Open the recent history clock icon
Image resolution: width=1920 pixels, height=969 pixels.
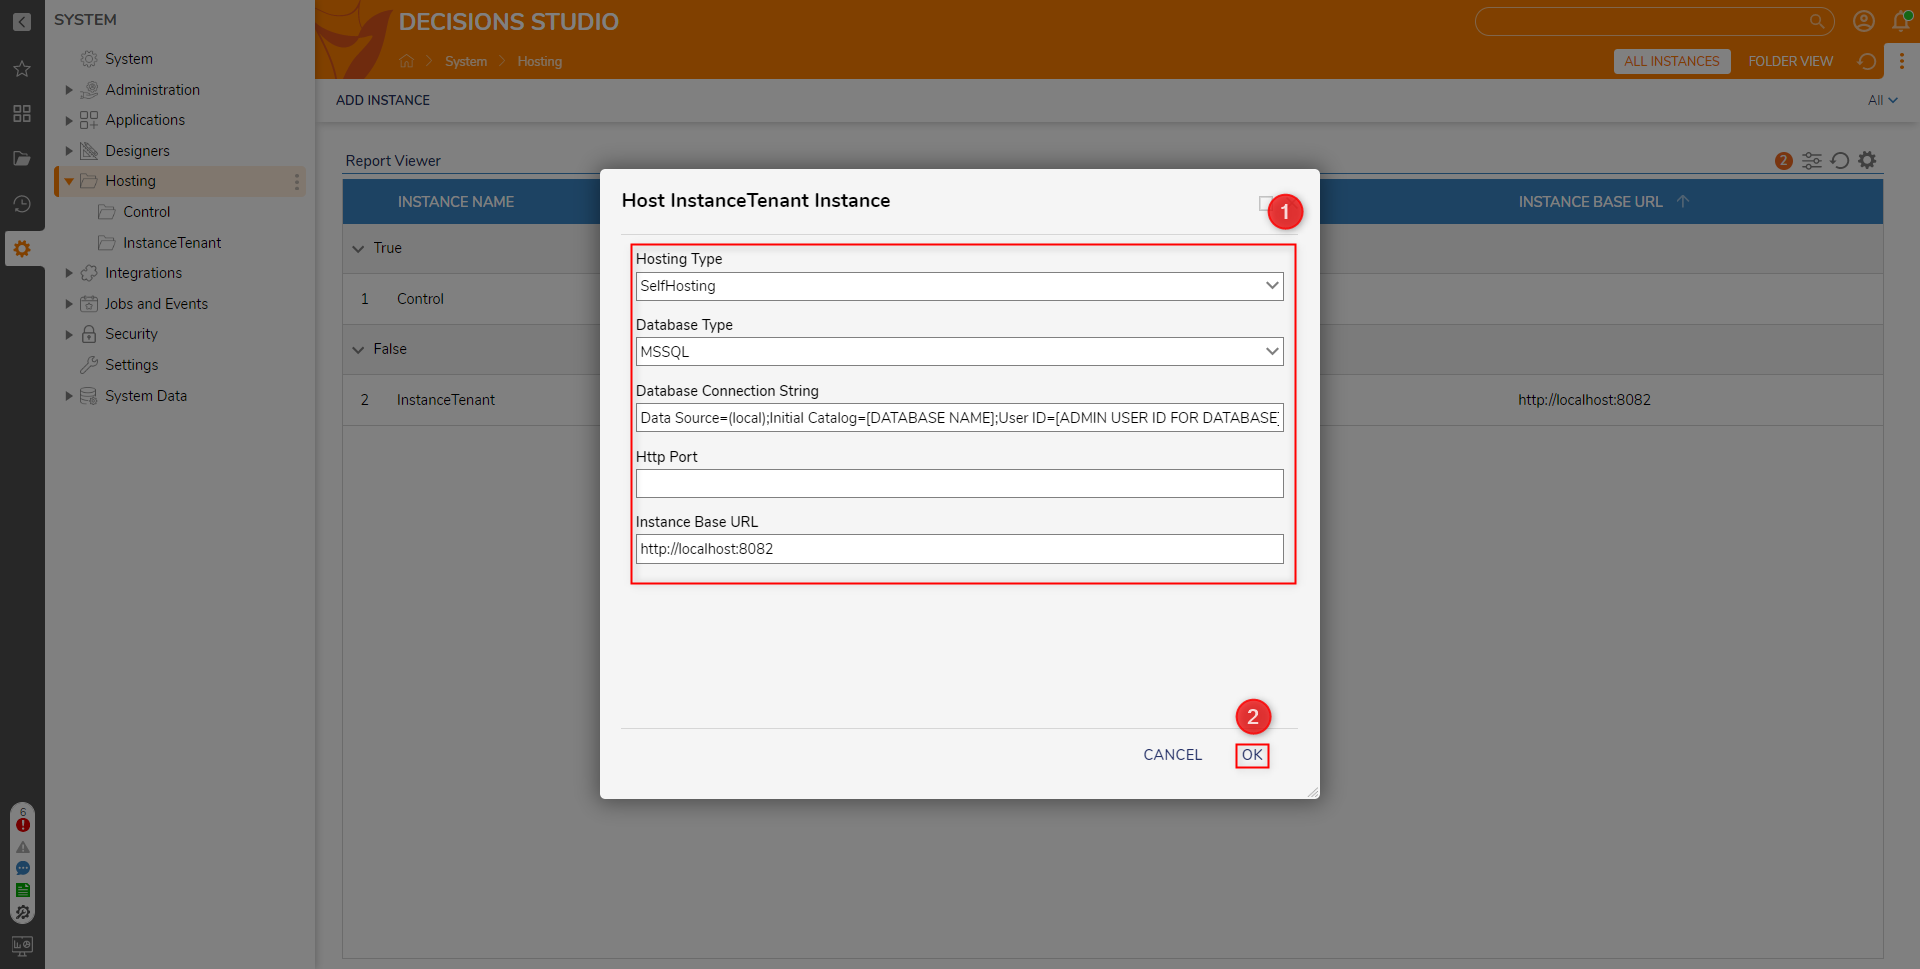point(22,203)
